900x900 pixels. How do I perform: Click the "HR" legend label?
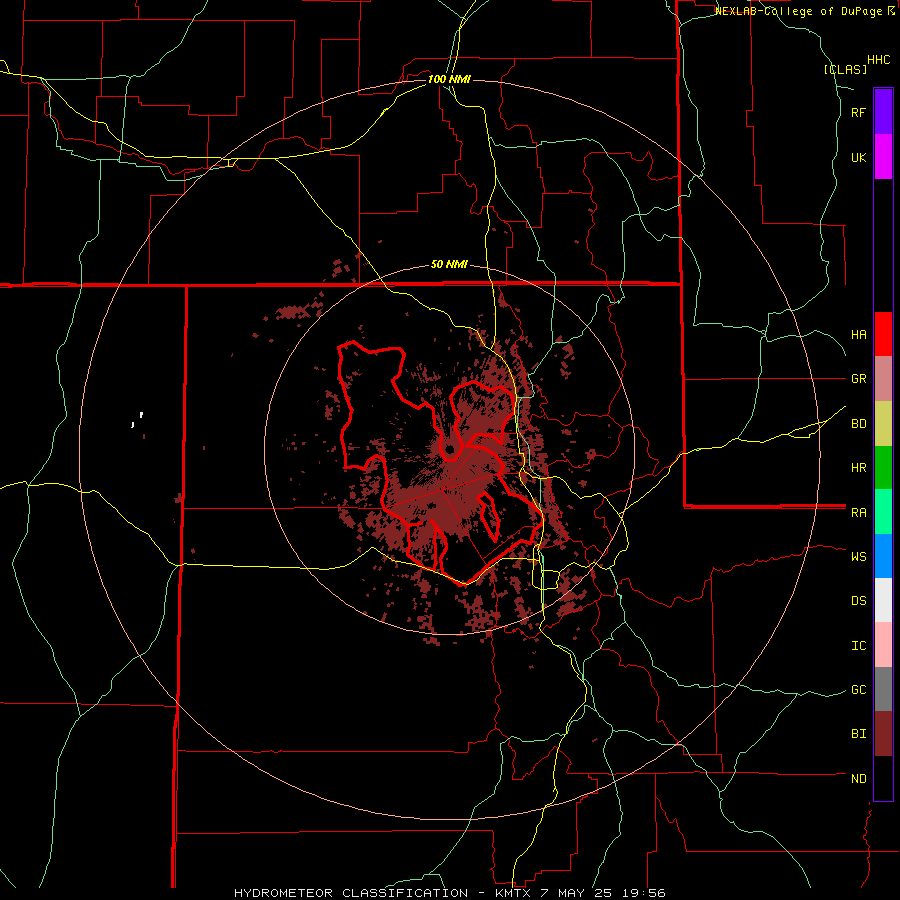coord(858,468)
